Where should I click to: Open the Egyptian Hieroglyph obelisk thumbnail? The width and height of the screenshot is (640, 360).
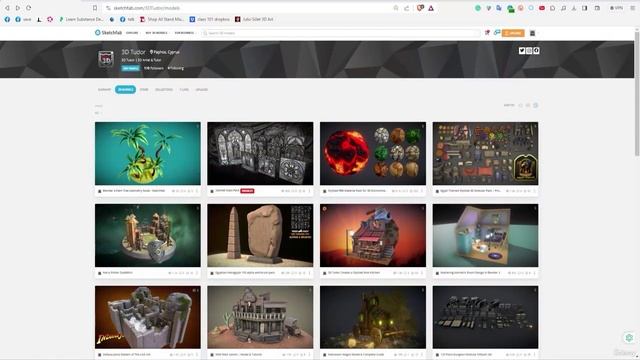[260, 235]
